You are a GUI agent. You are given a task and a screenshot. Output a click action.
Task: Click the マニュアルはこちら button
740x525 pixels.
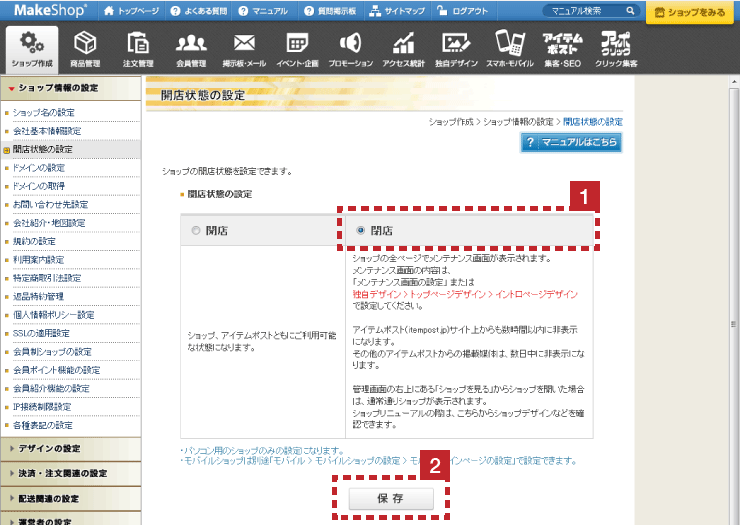pos(572,143)
